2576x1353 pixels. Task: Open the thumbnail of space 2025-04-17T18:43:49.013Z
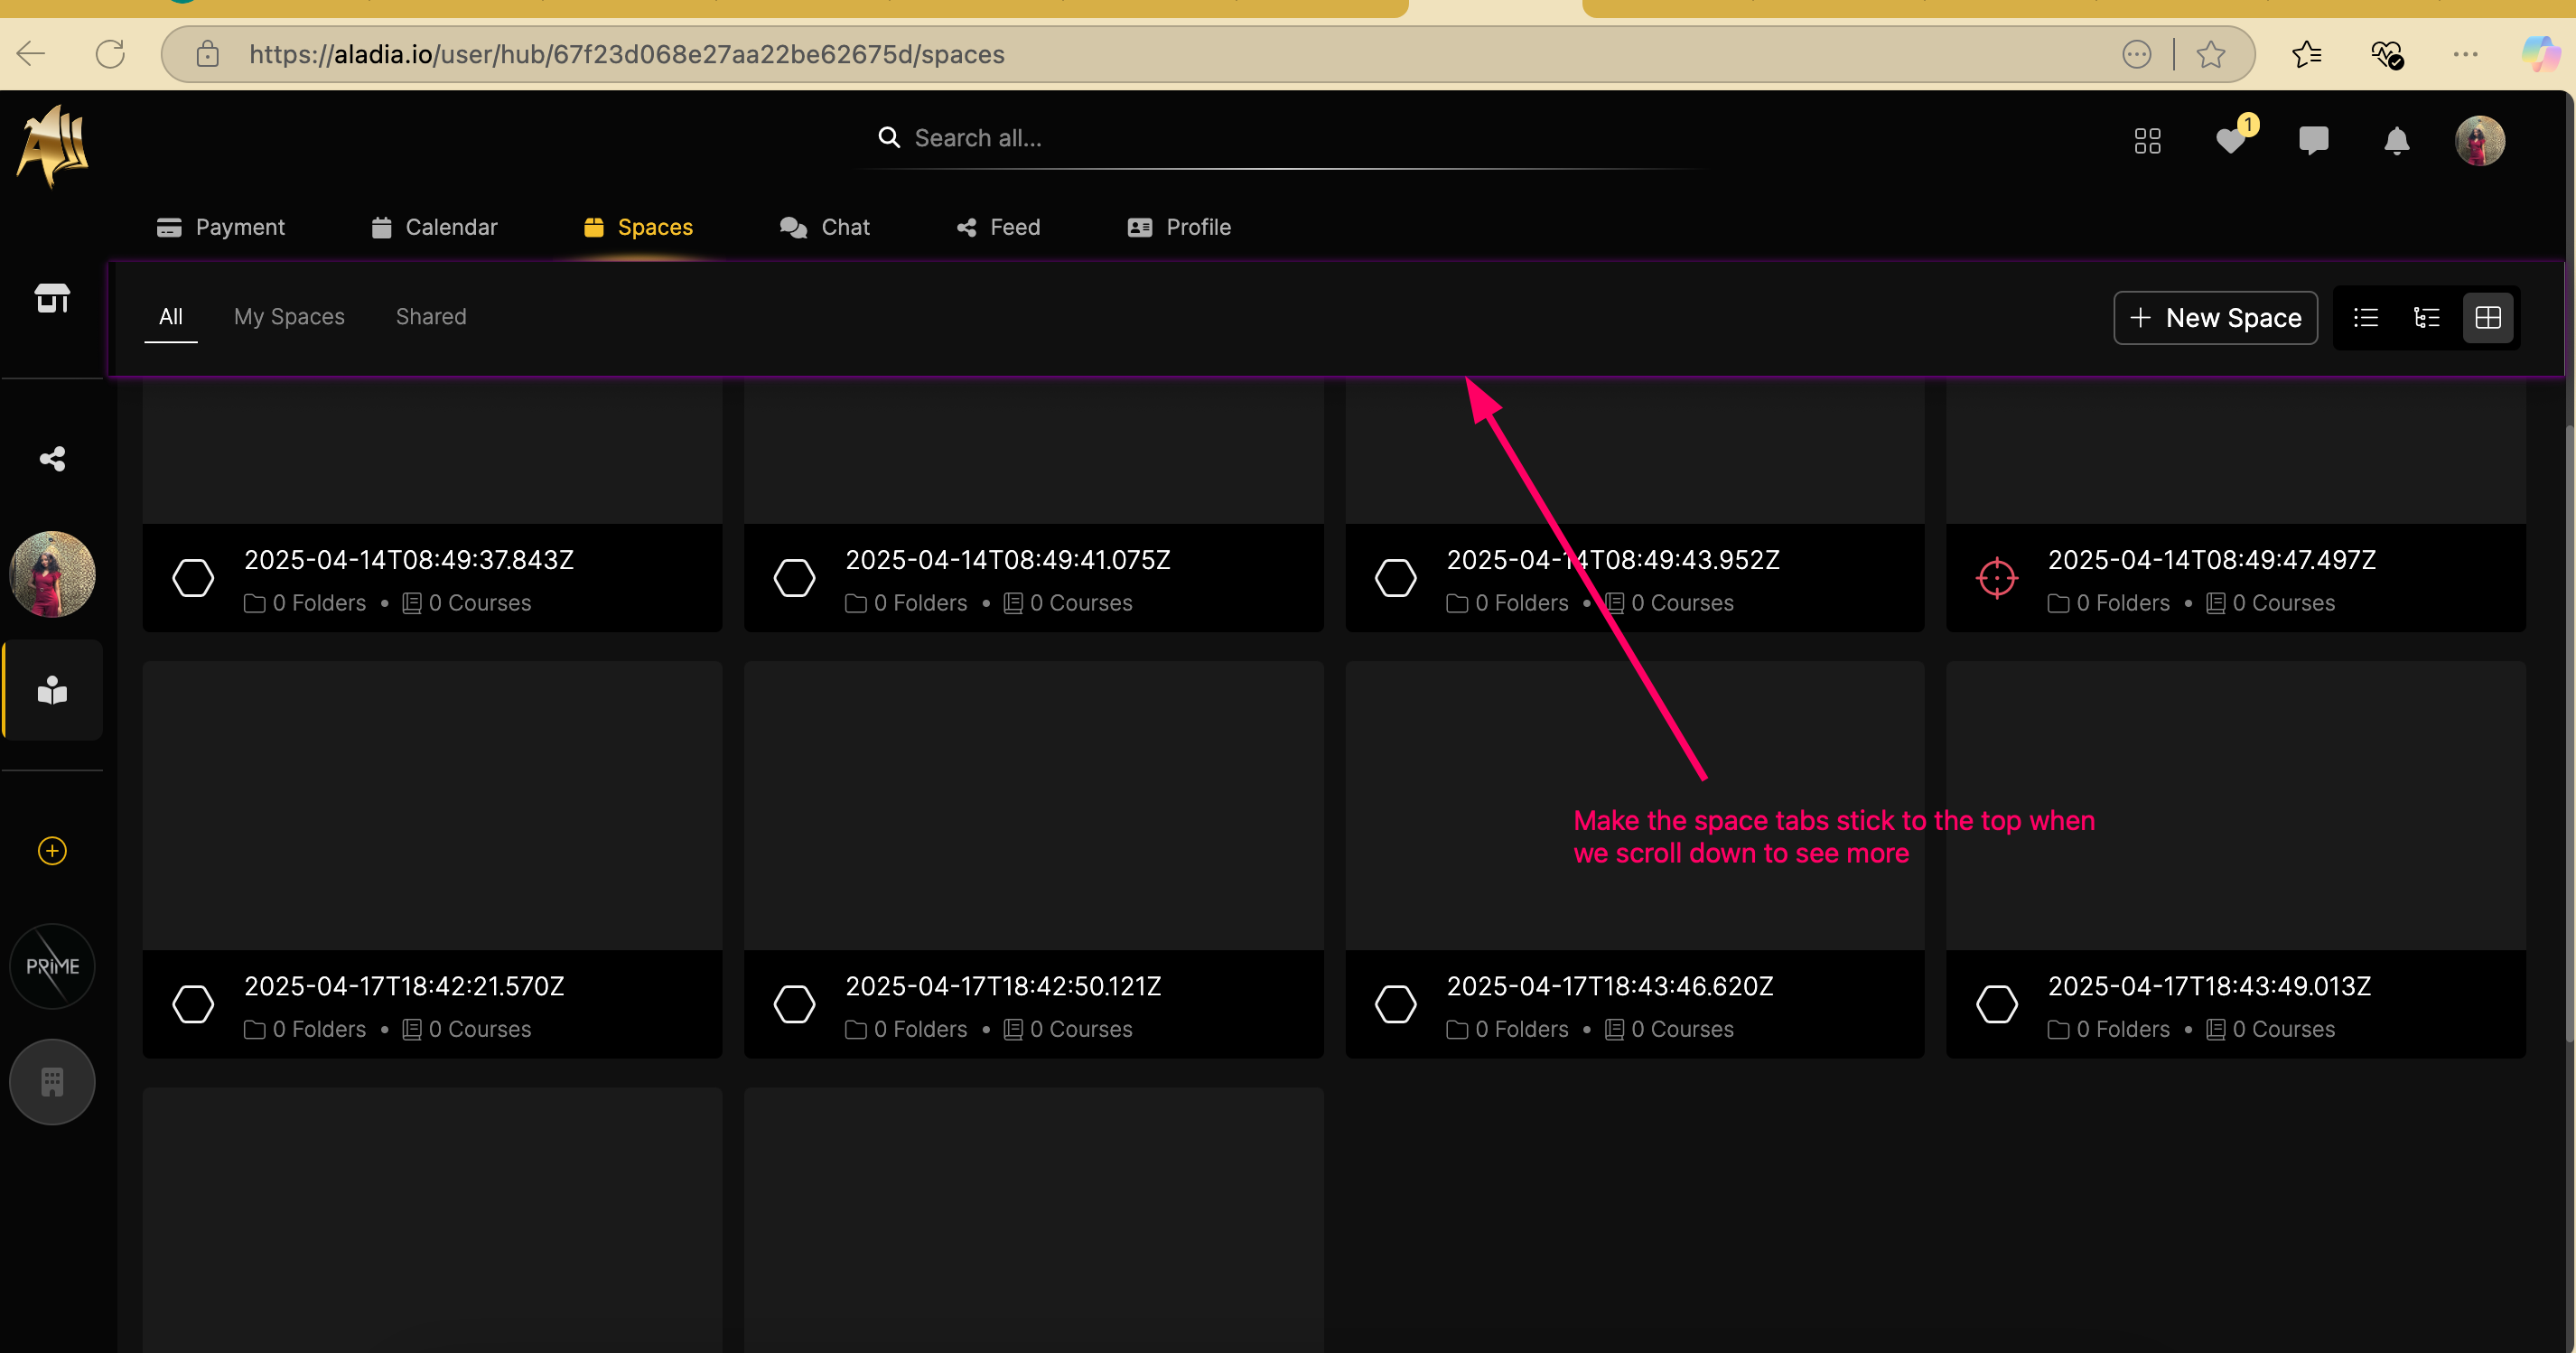click(2235, 805)
